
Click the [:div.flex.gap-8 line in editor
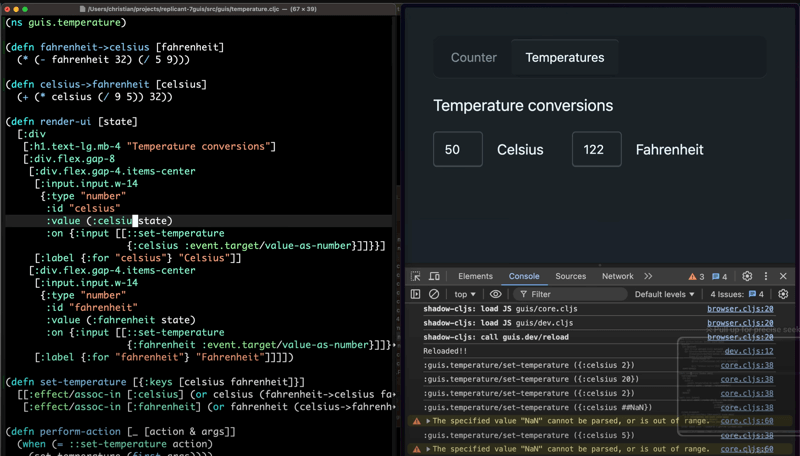tap(69, 159)
